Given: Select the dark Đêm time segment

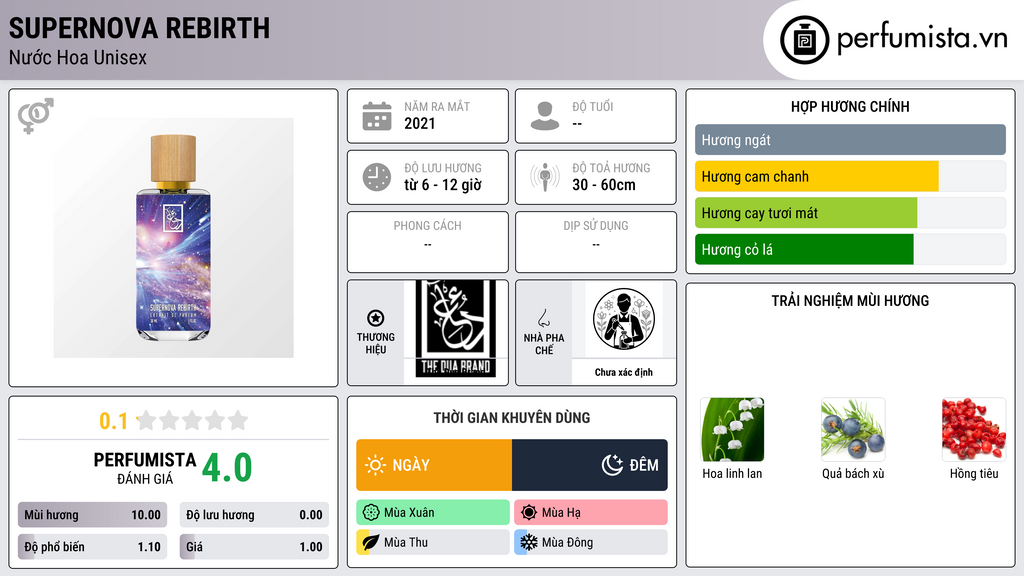Looking at the screenshot, I should point(590,465).
